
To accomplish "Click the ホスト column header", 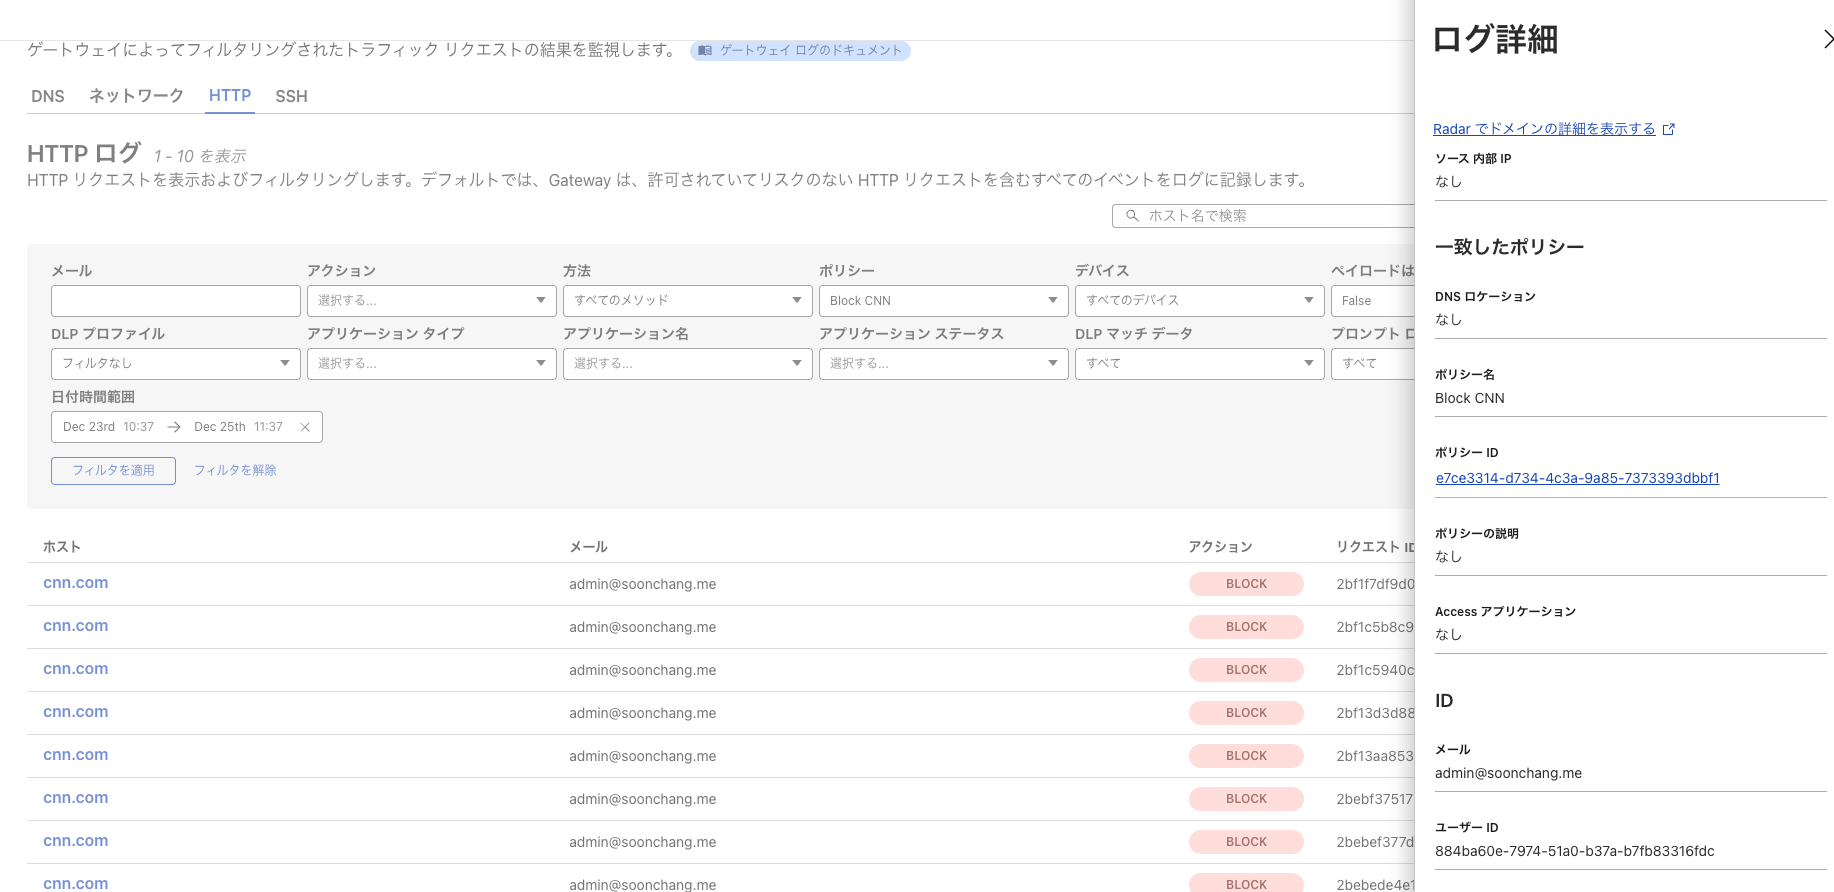I will tap(62, 547).
